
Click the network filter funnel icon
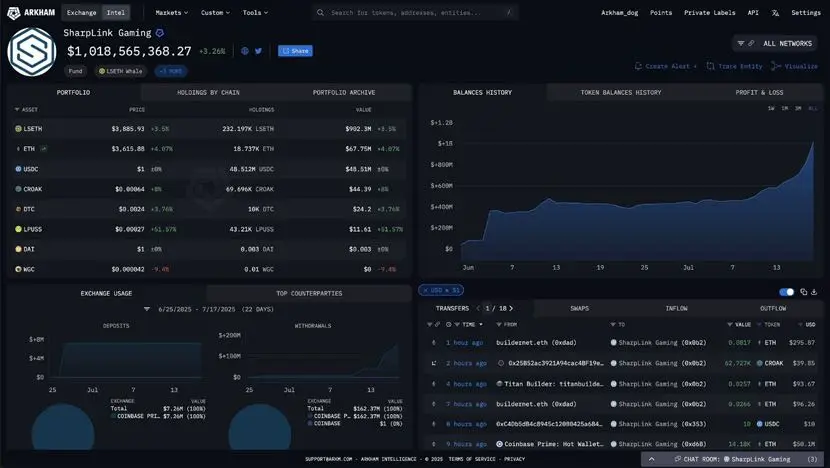[x=741, y=43]
